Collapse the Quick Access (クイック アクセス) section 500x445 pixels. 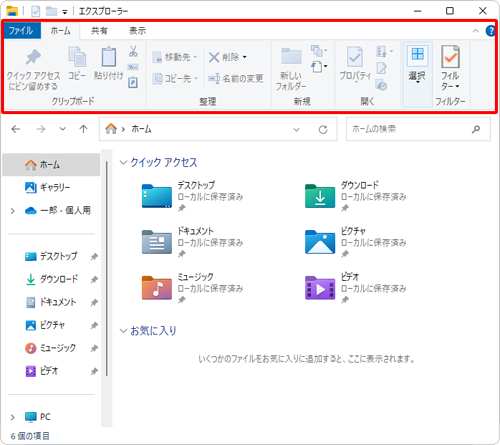[x=124, y=162]
